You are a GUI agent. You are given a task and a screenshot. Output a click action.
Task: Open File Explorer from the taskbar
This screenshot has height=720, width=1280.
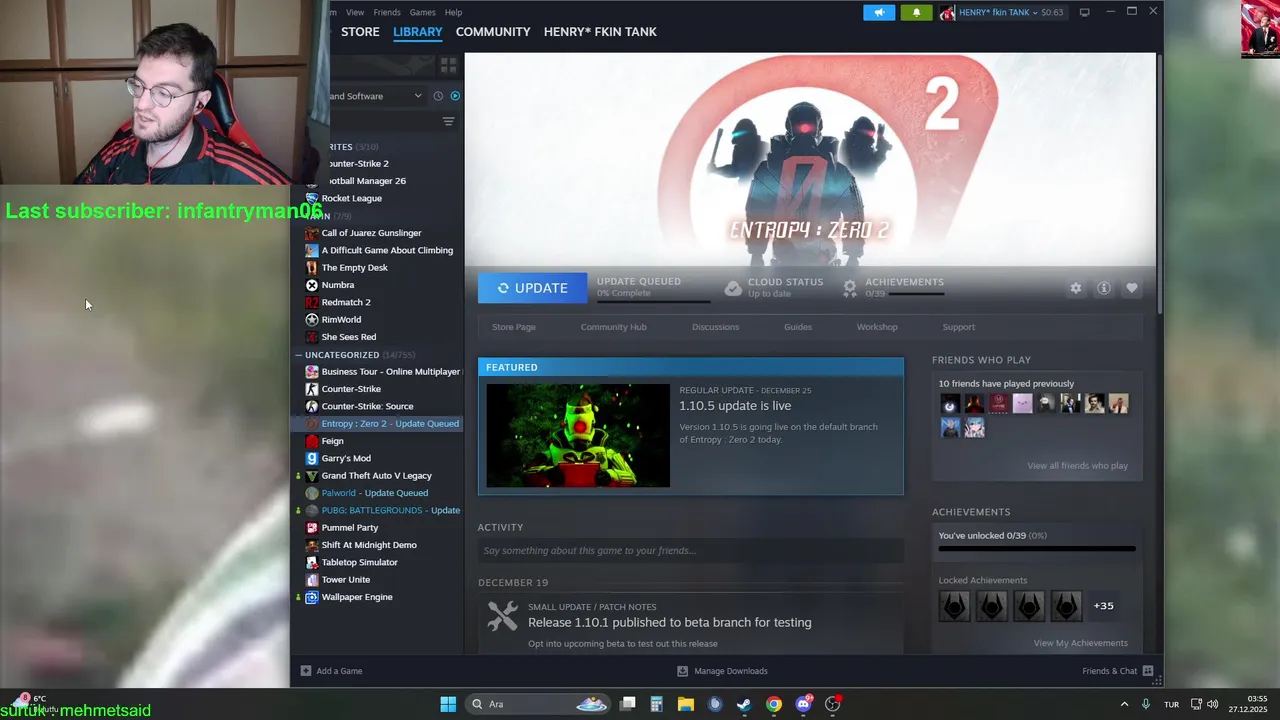click(x=686, y=704)
